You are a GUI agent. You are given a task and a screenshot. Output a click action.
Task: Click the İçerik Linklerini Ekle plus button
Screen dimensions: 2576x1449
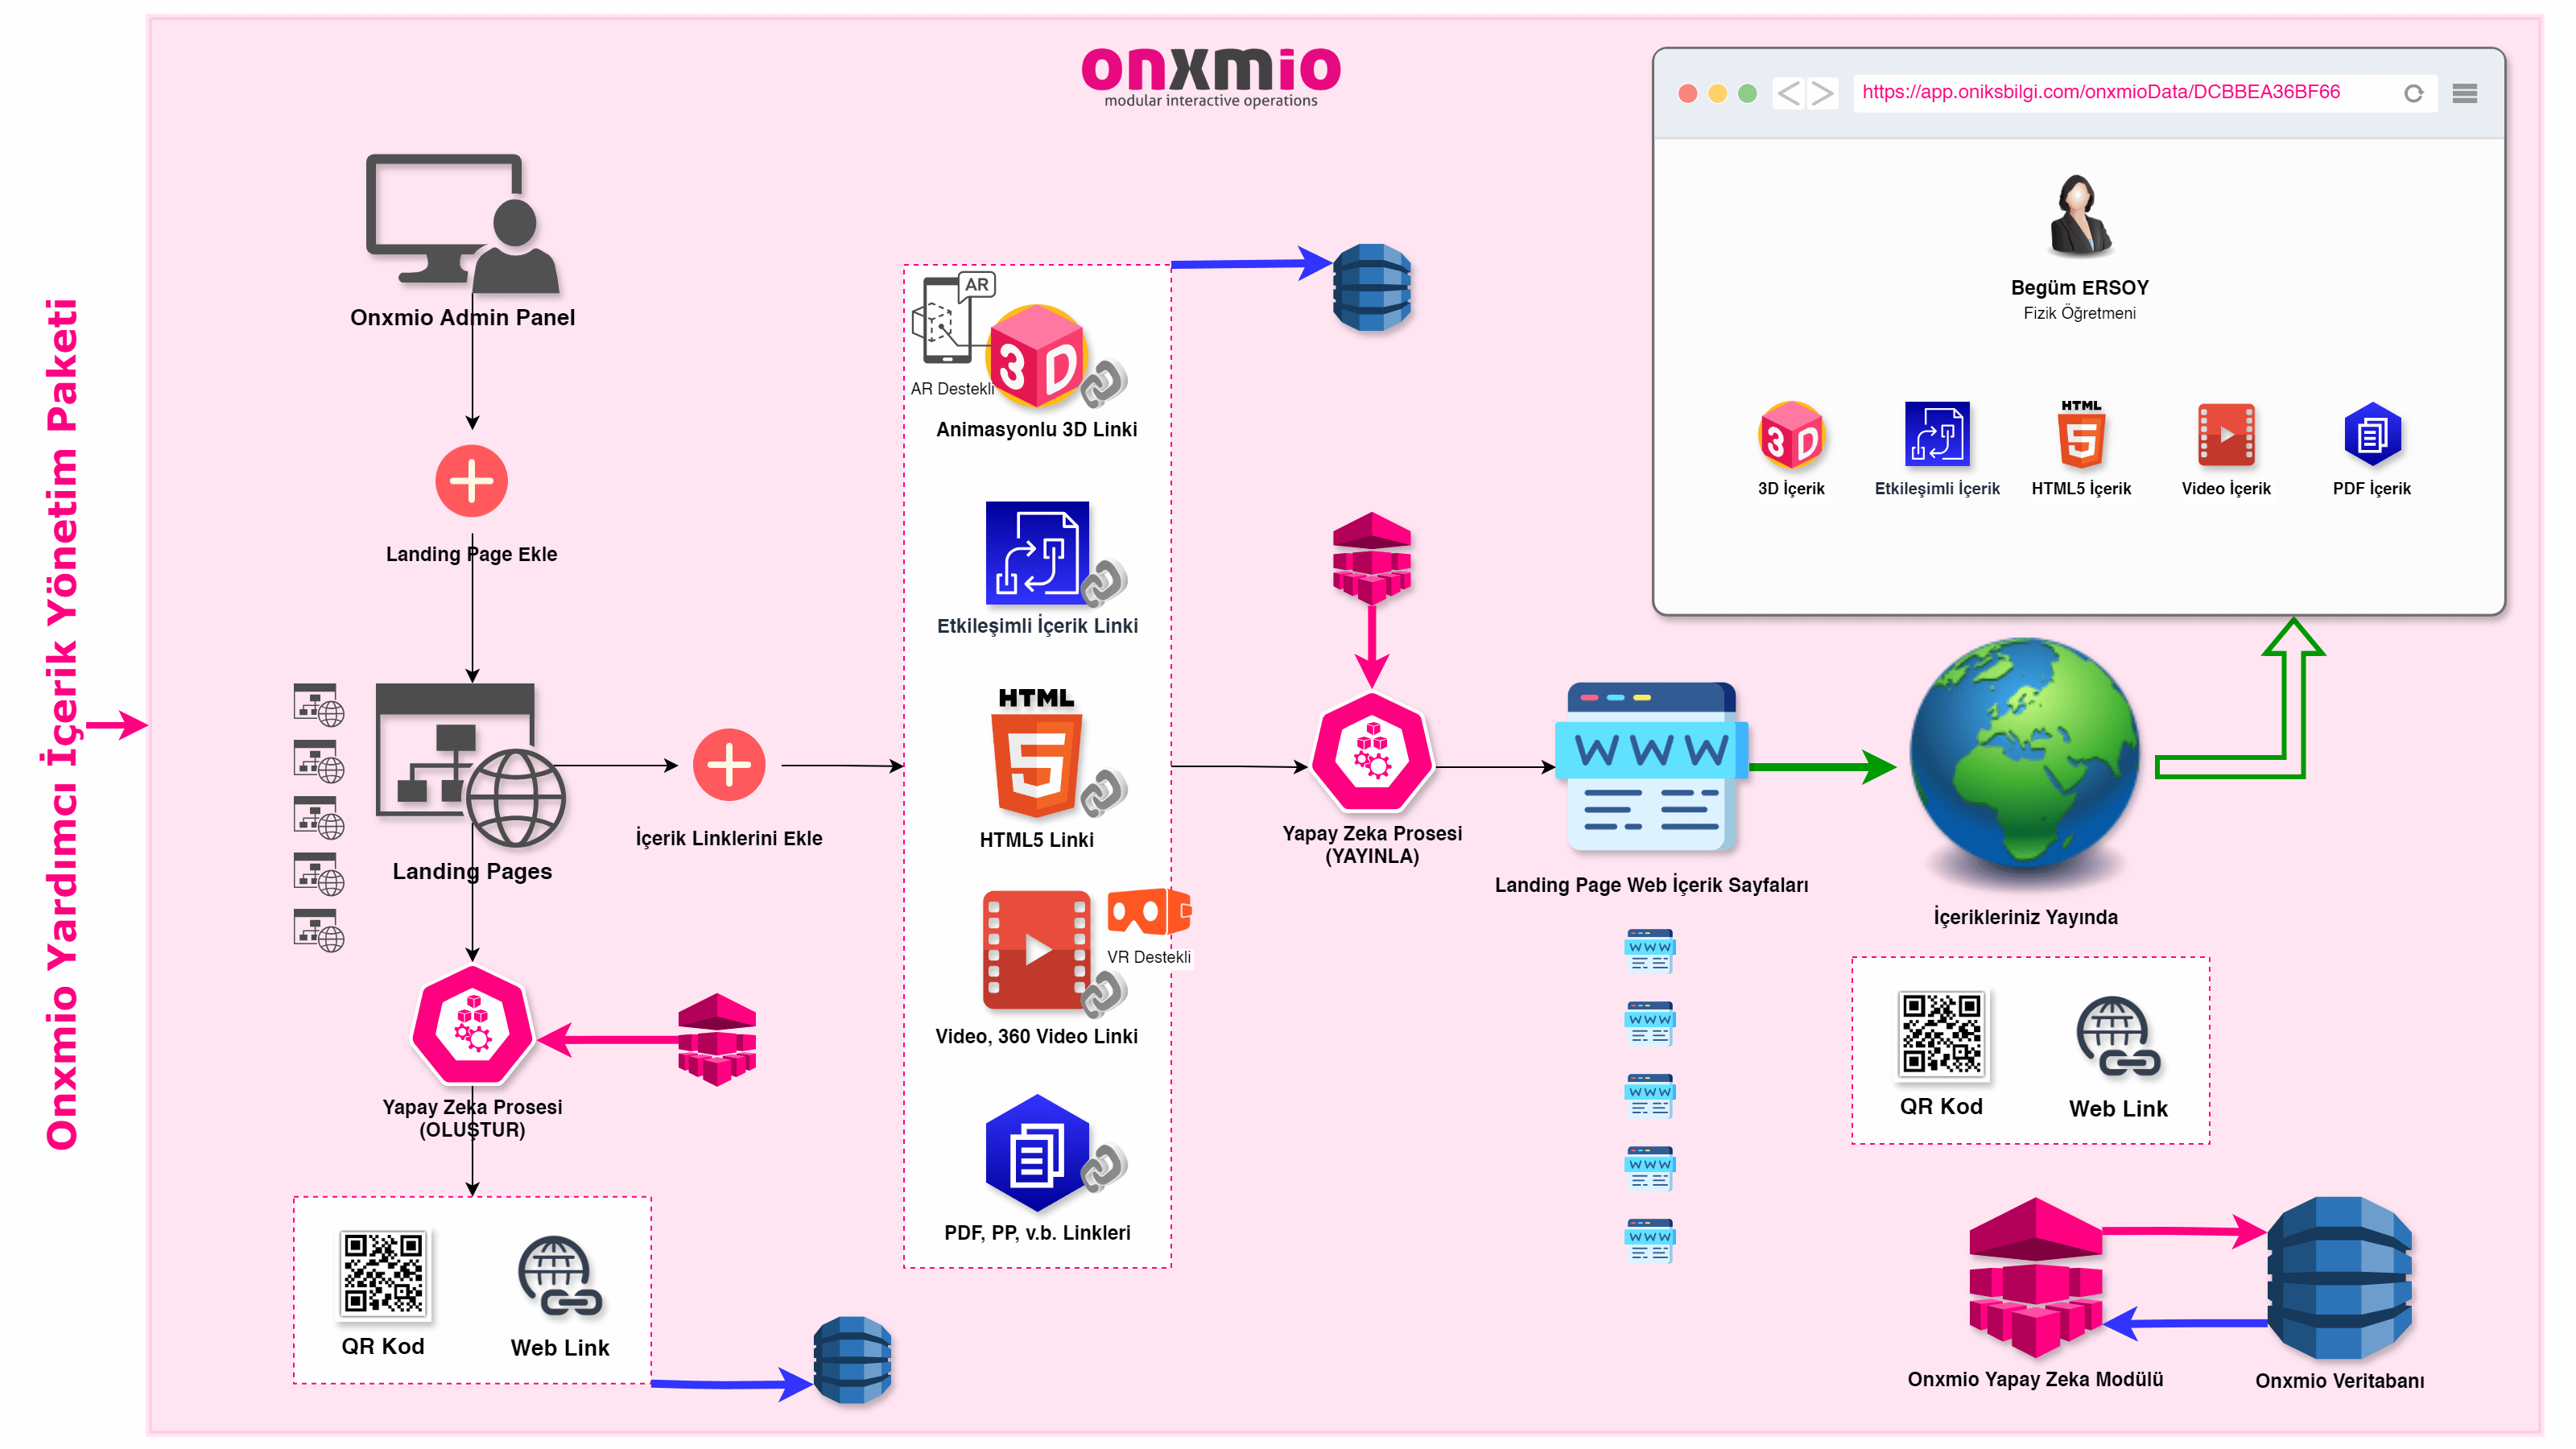[729, 765]
